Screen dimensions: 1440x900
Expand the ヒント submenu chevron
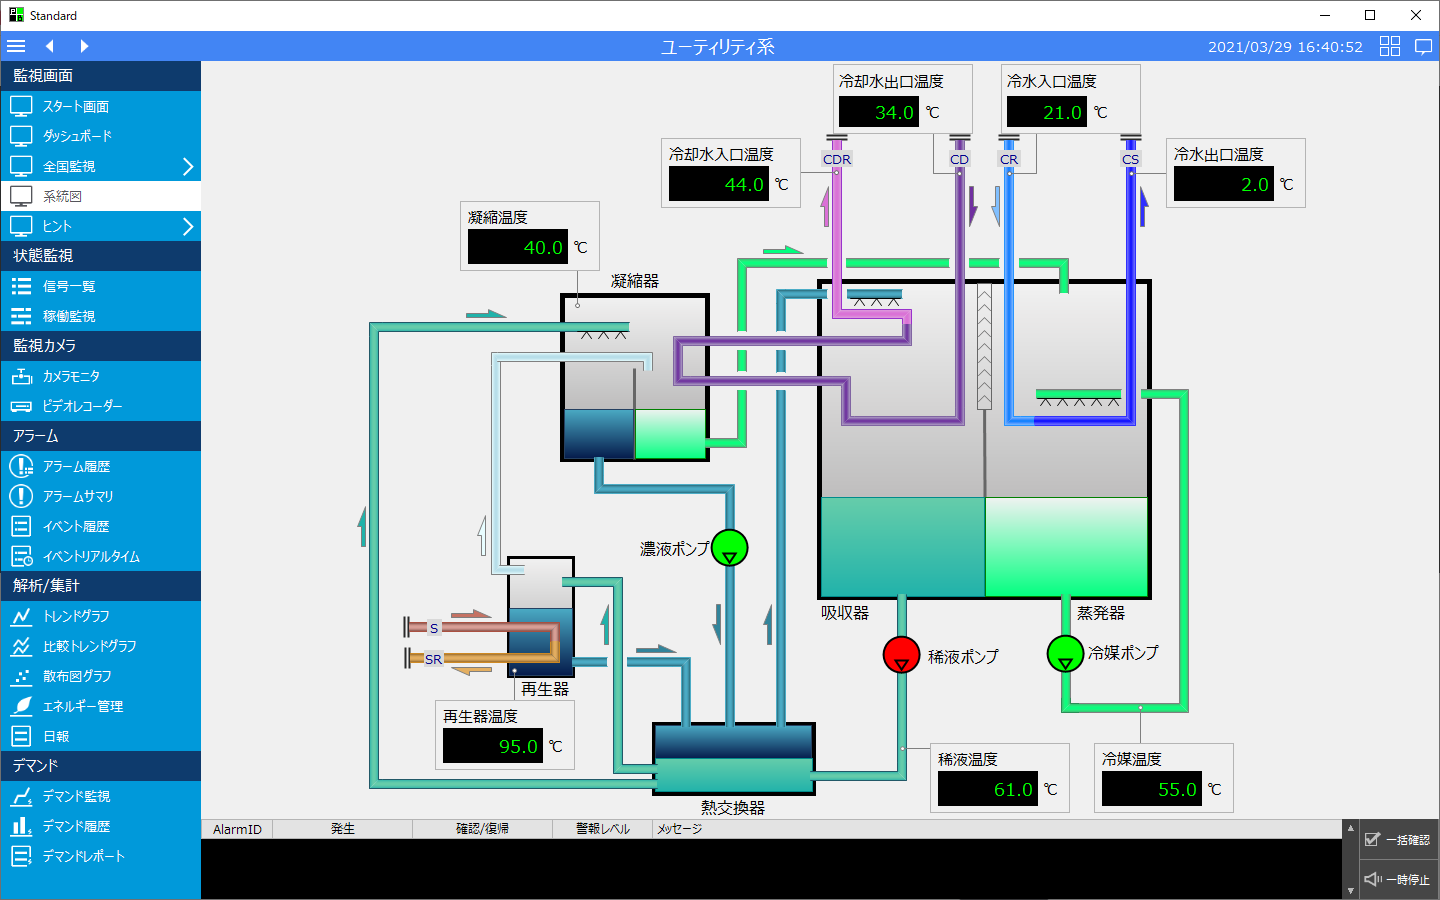pyautogui.click(x=187, y=226)
